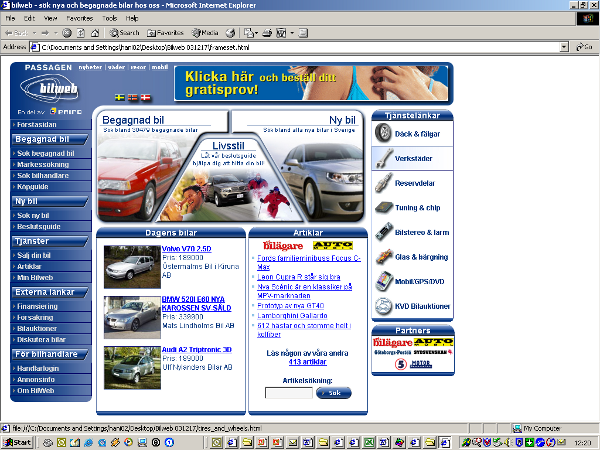Expand the Mail toolbar dropdown arrow

(x=256, y=33)
